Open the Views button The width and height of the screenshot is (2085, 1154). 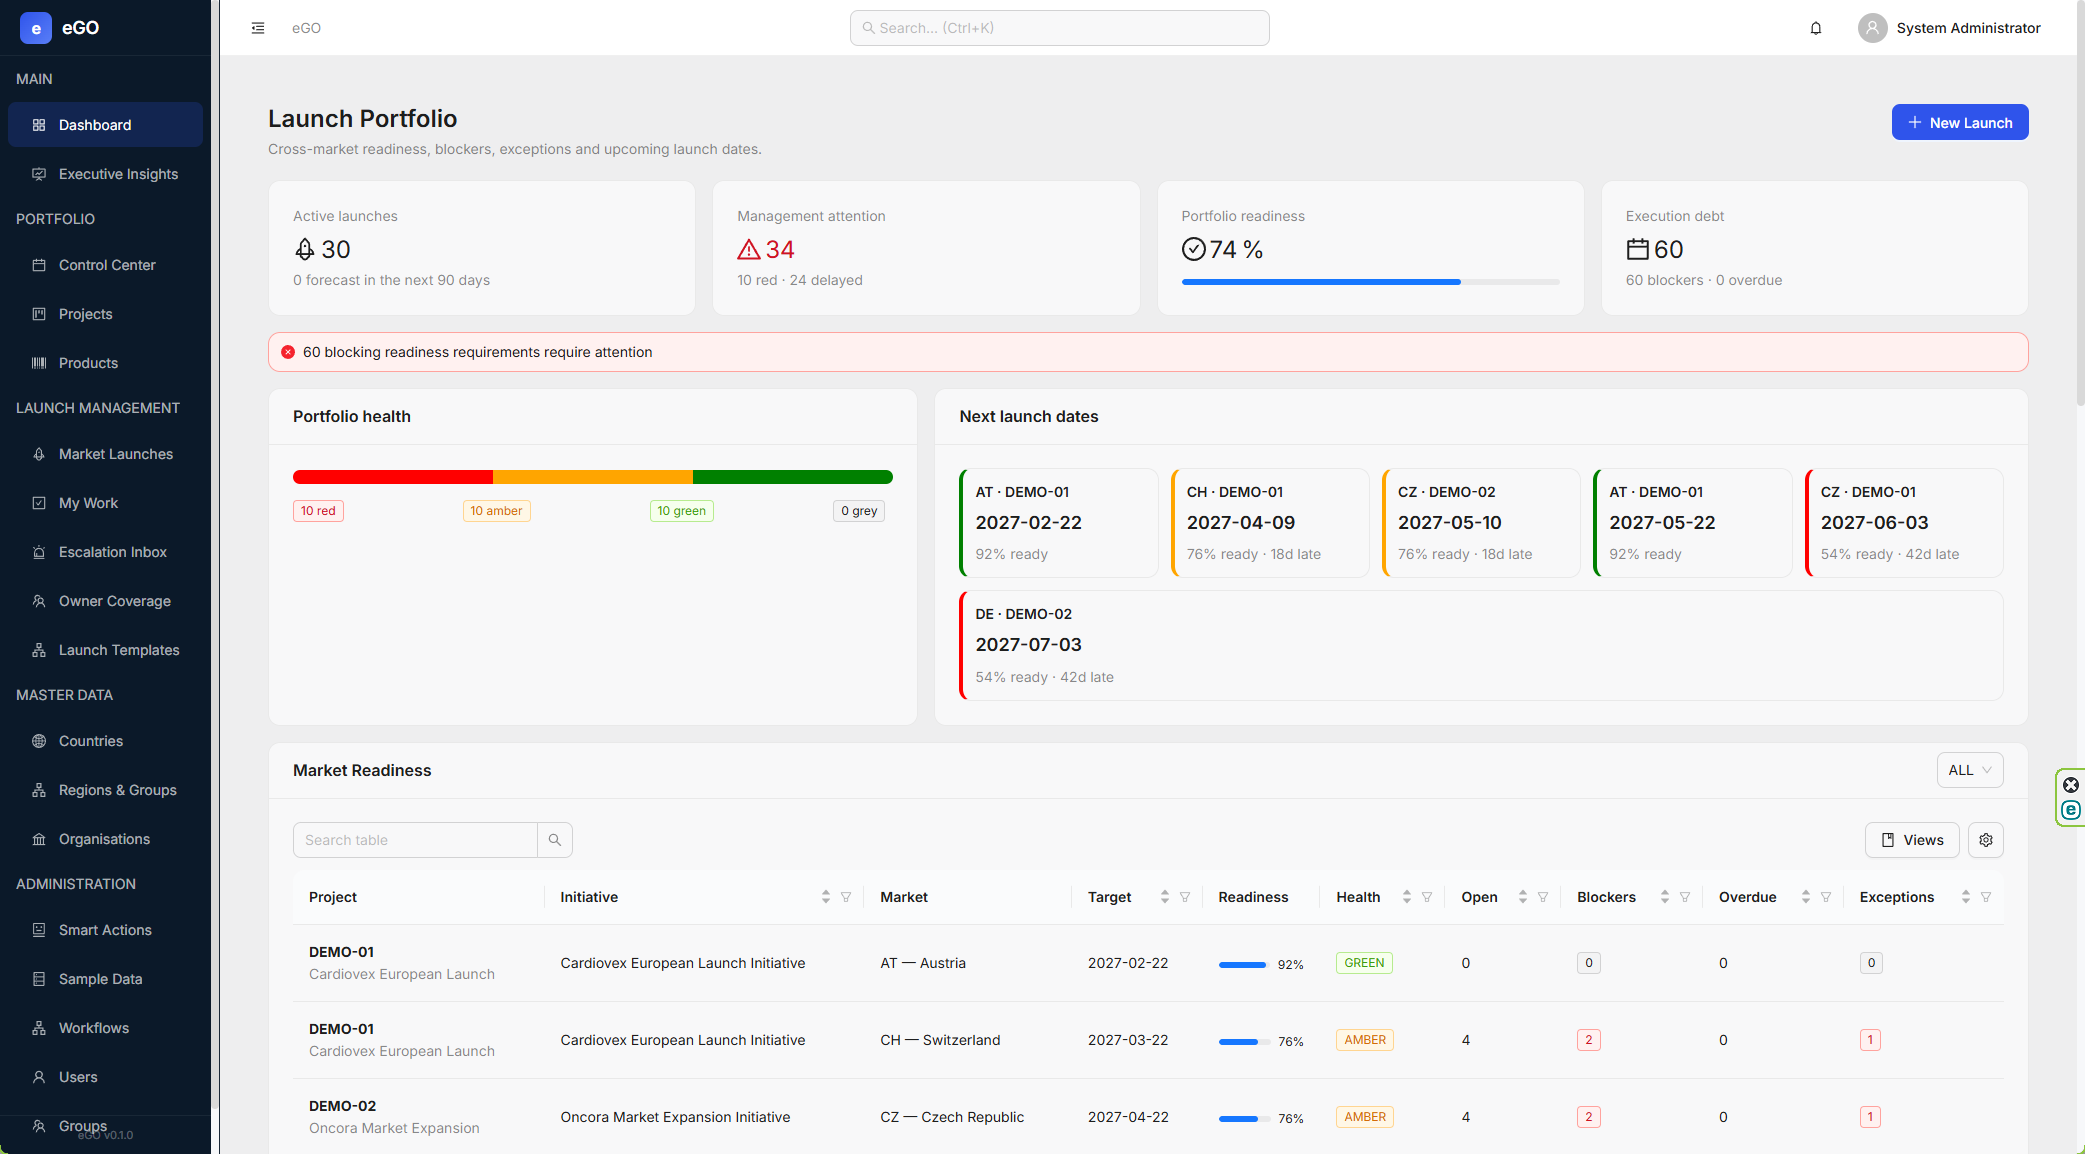click(1912, 840)
